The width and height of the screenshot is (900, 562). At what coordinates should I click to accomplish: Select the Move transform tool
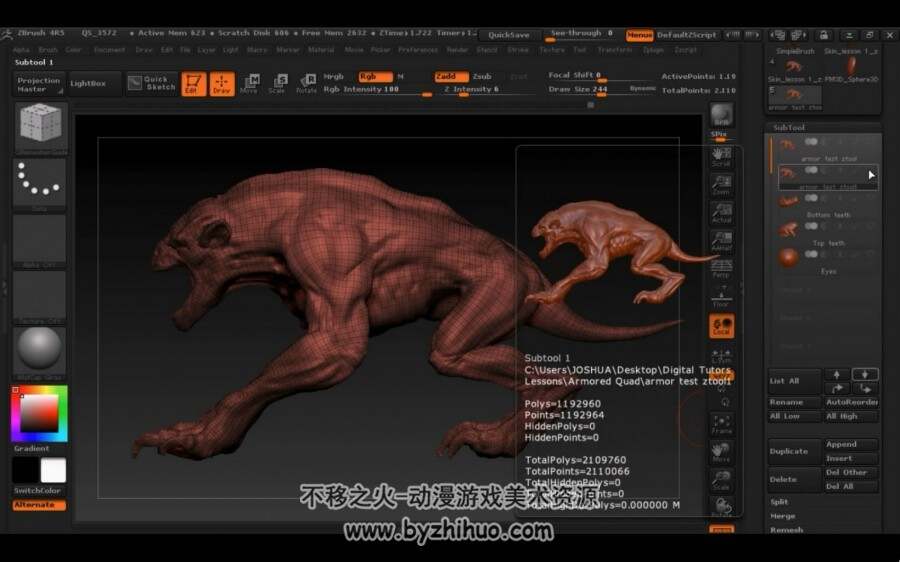pyautogui.click(x=249, y=84)
